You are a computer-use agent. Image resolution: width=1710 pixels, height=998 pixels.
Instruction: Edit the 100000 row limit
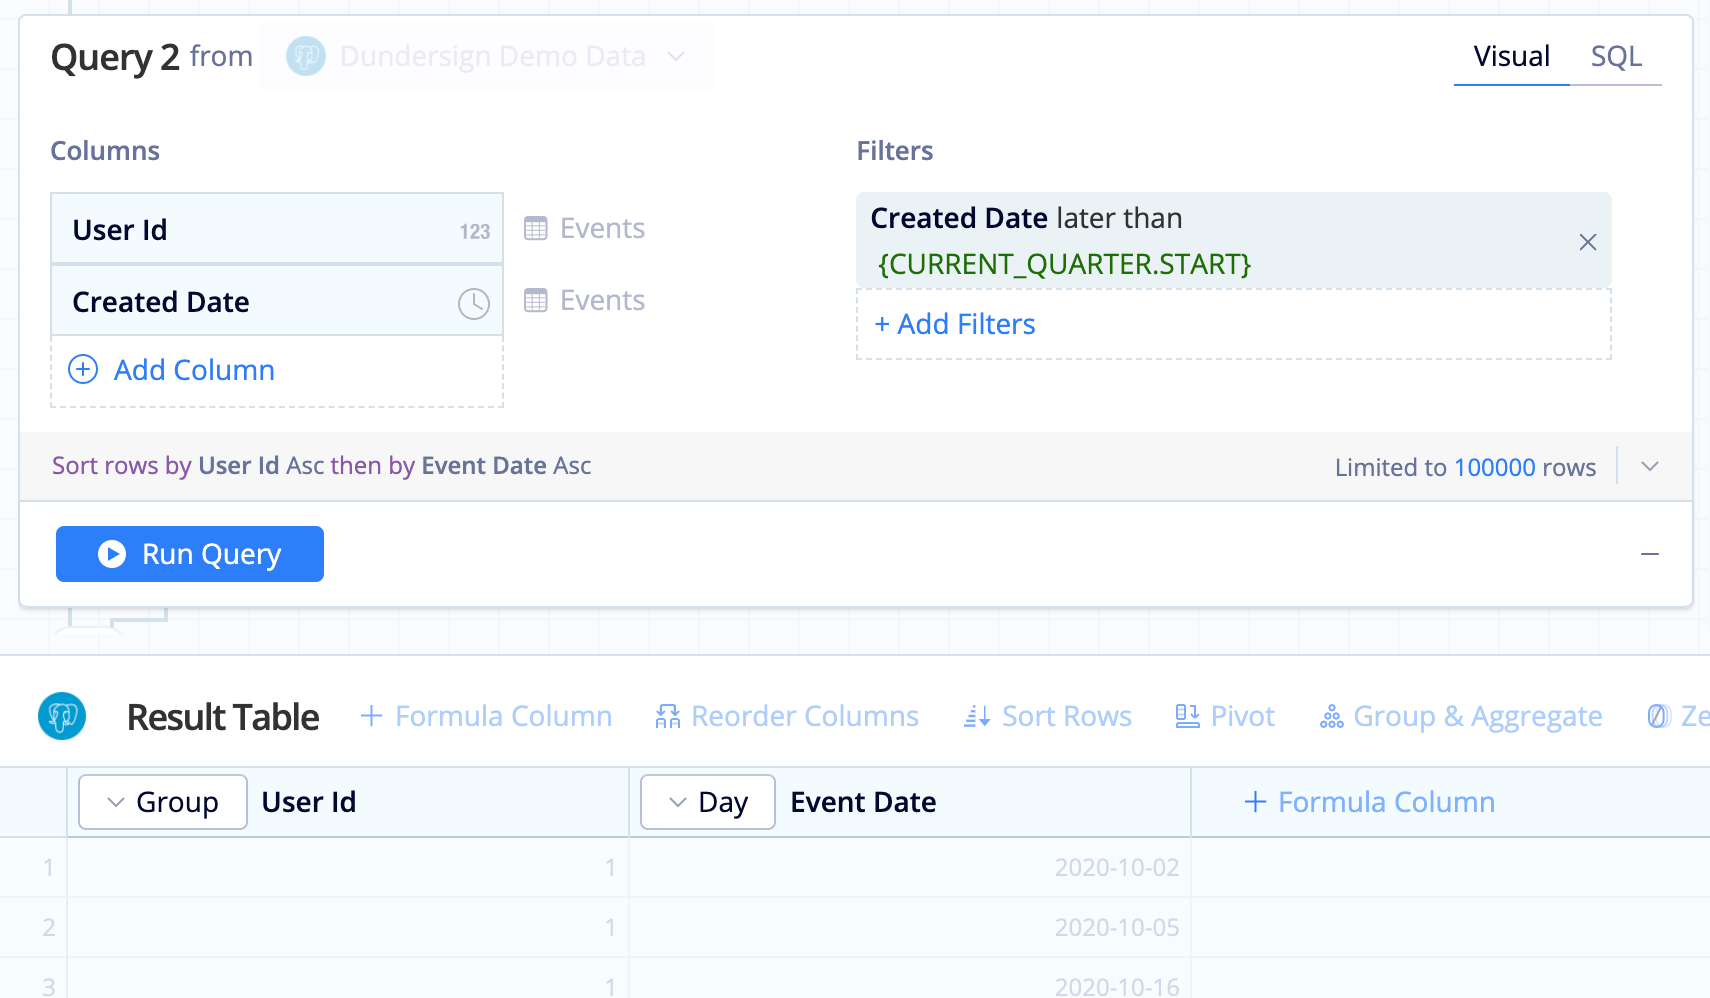tap(1494, 467)
